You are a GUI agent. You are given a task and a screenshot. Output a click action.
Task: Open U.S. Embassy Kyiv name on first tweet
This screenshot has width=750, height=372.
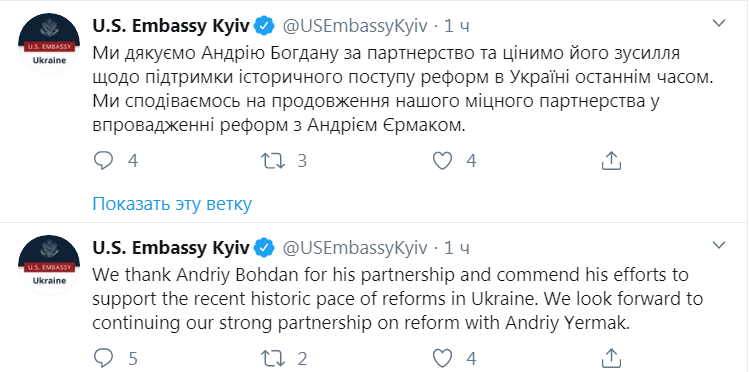171,26
